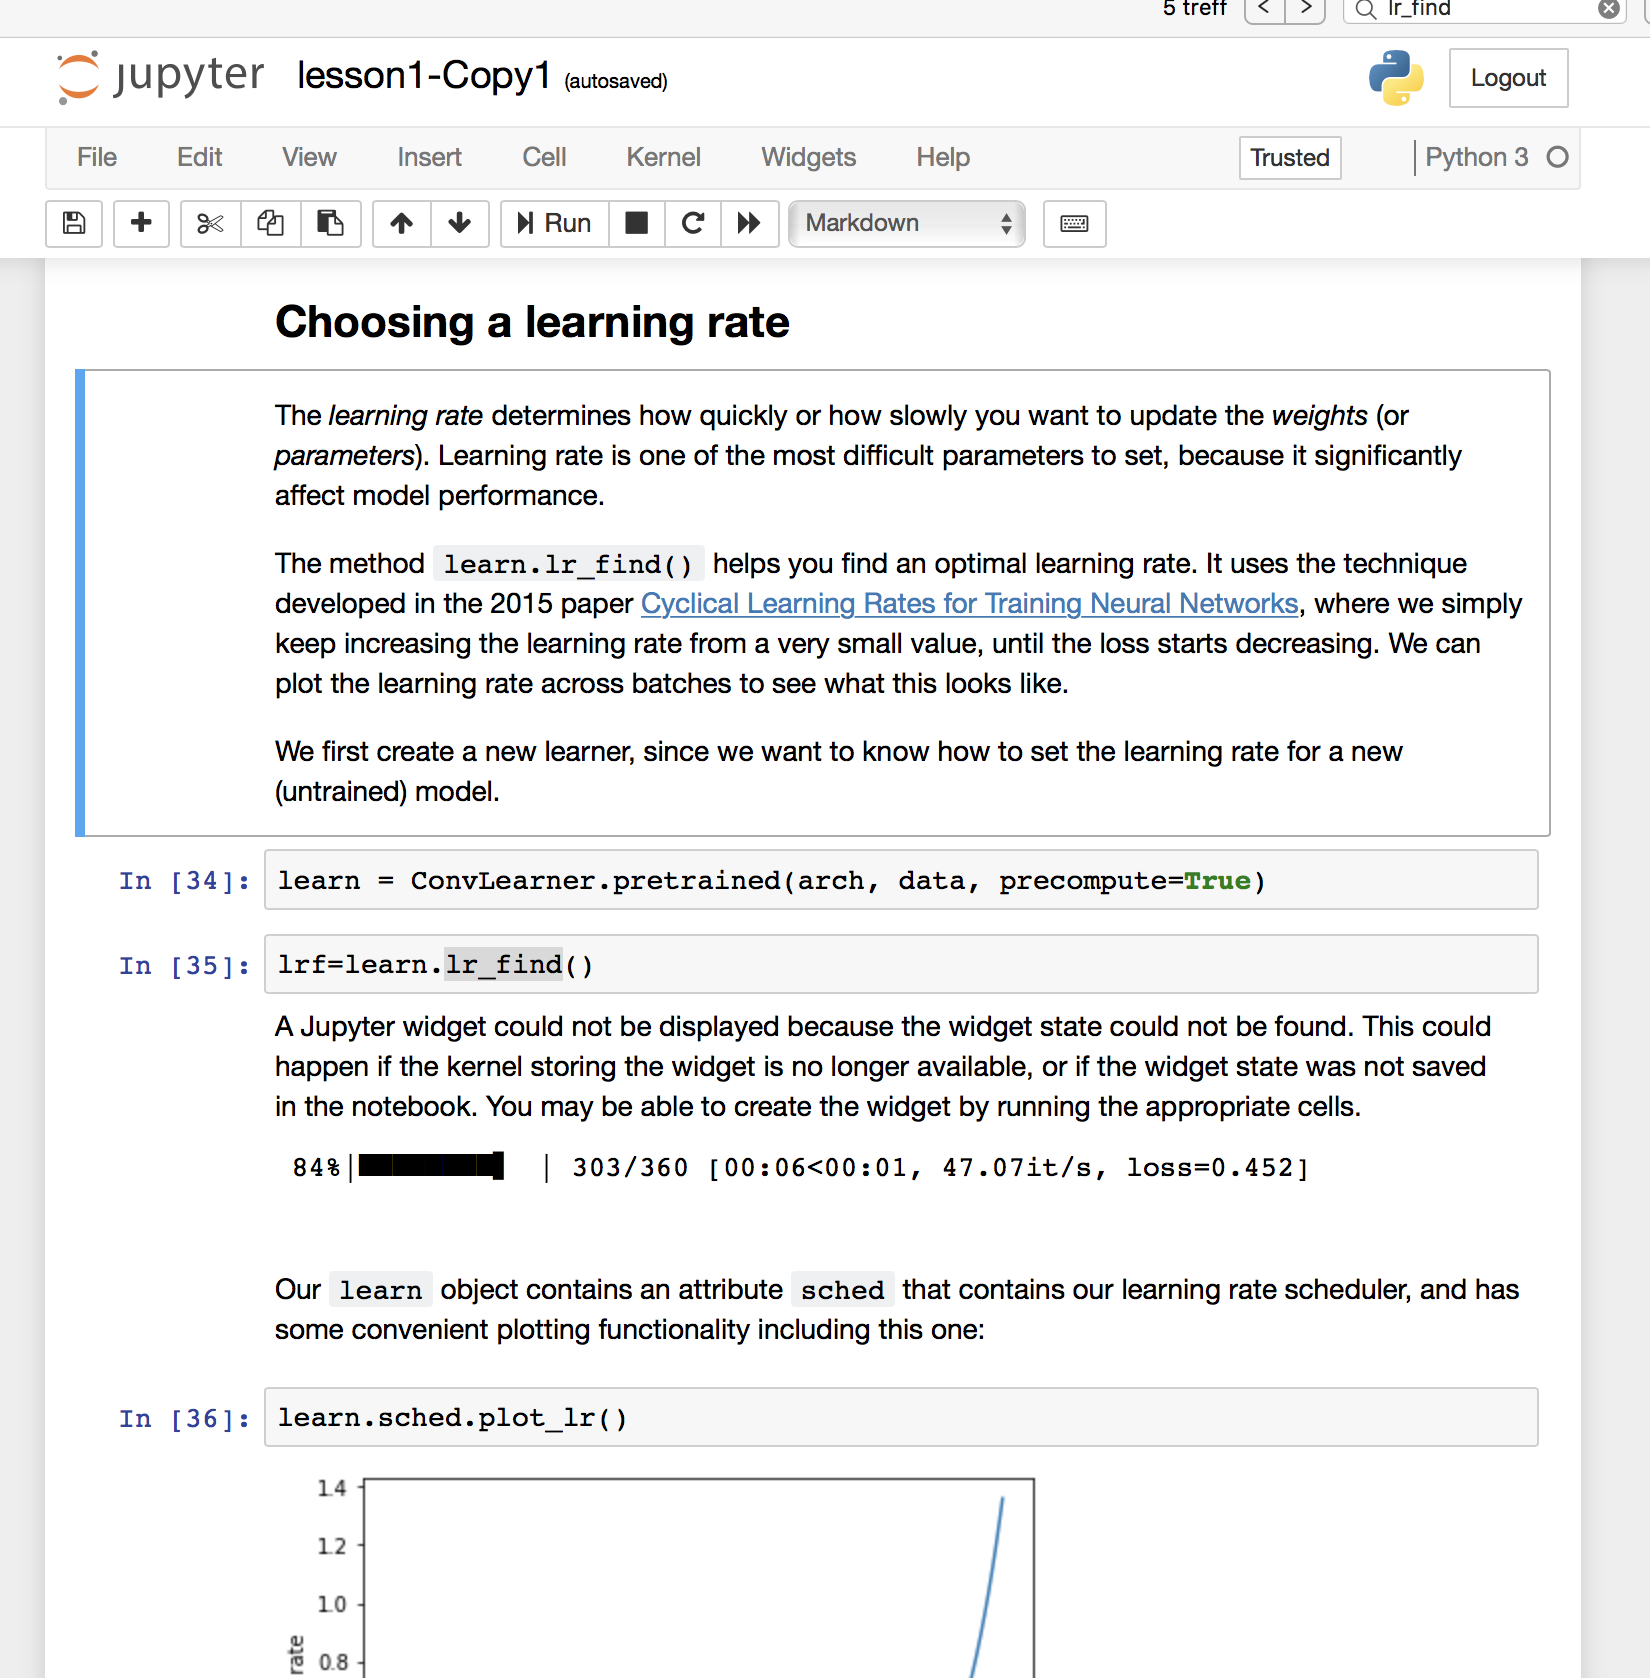This screenshot has height=1678, width=1650.
Task: Open the cell type Markdown dropdown
Action: (x=906, y=223)
